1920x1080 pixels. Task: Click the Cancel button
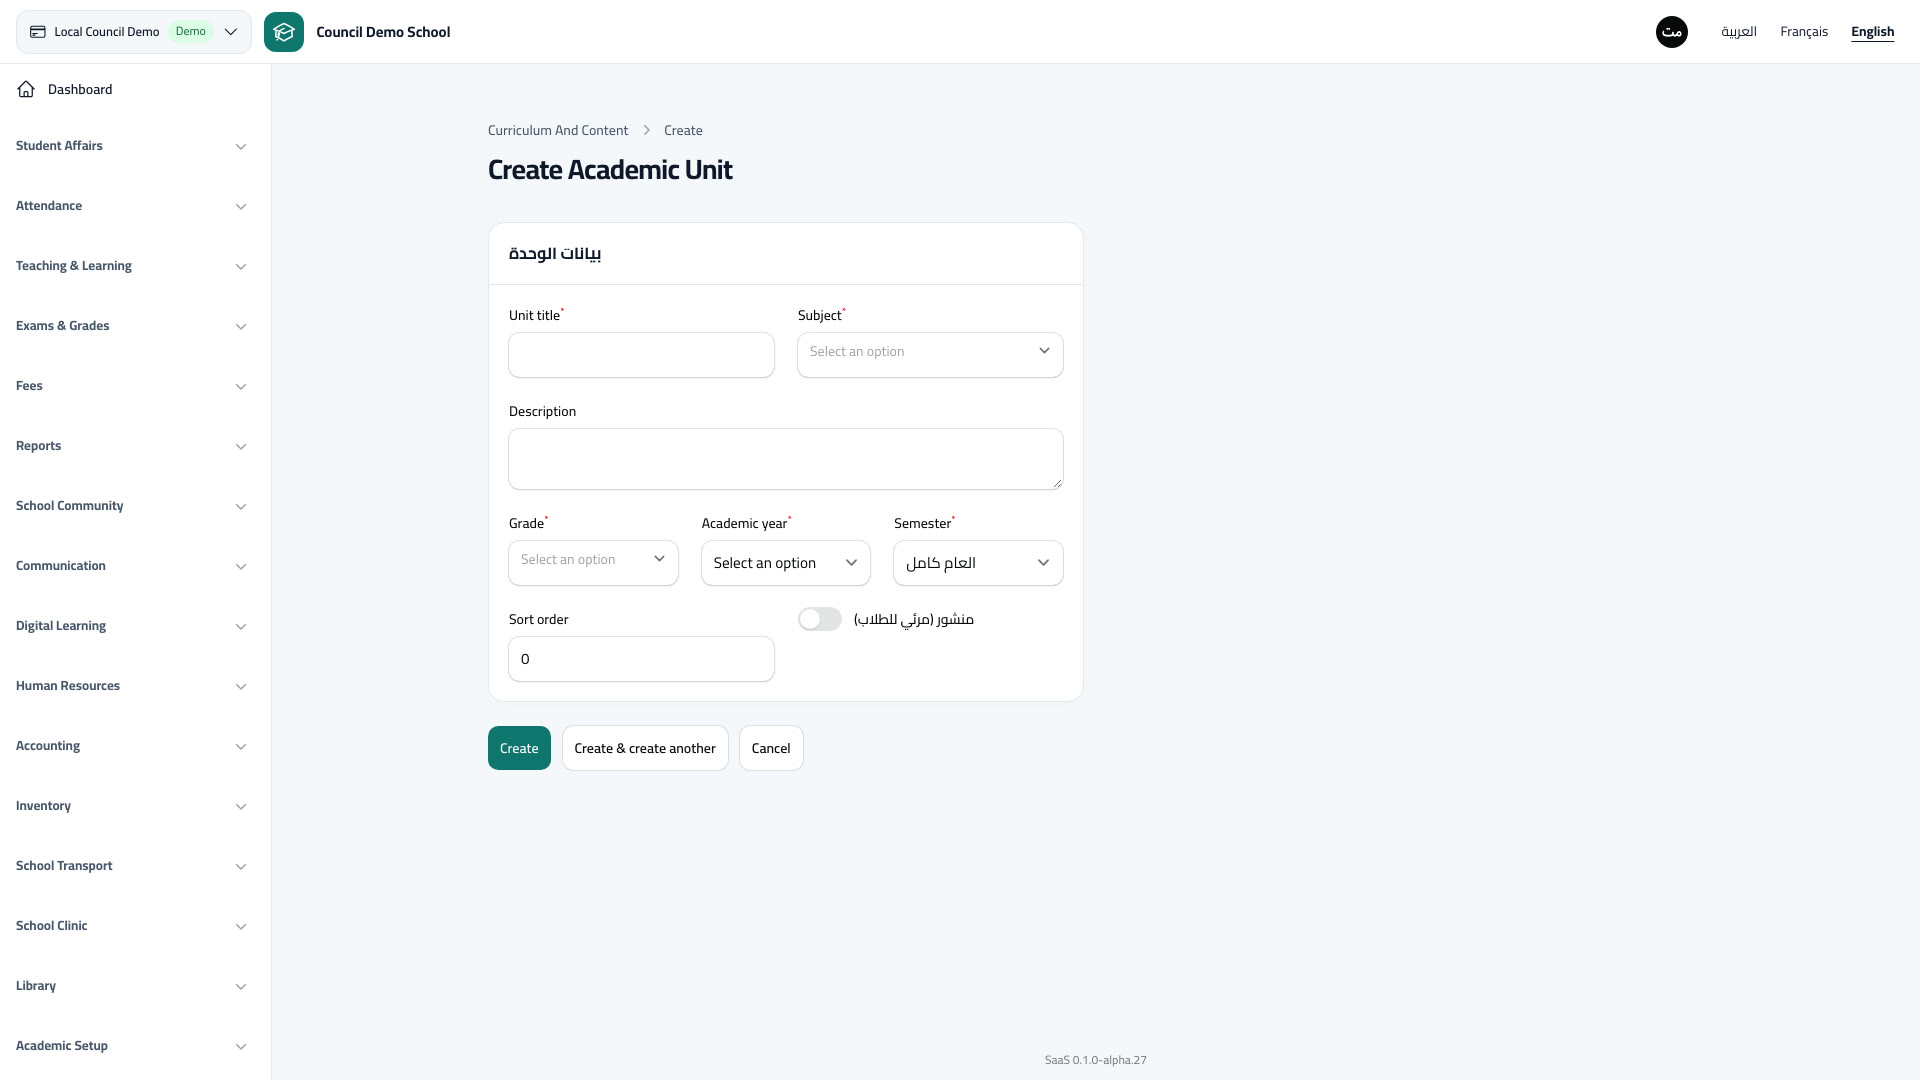tap(771, 748)
